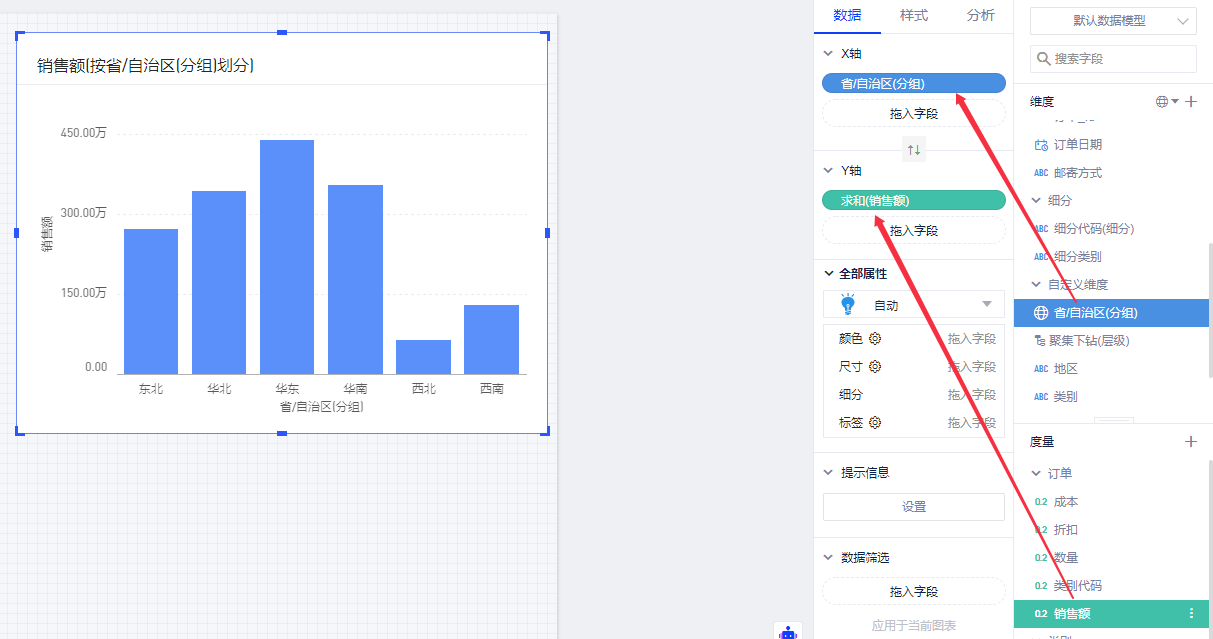Click the plus icon to add dimension
1213x639 pixels.
tap(1190, 102)
